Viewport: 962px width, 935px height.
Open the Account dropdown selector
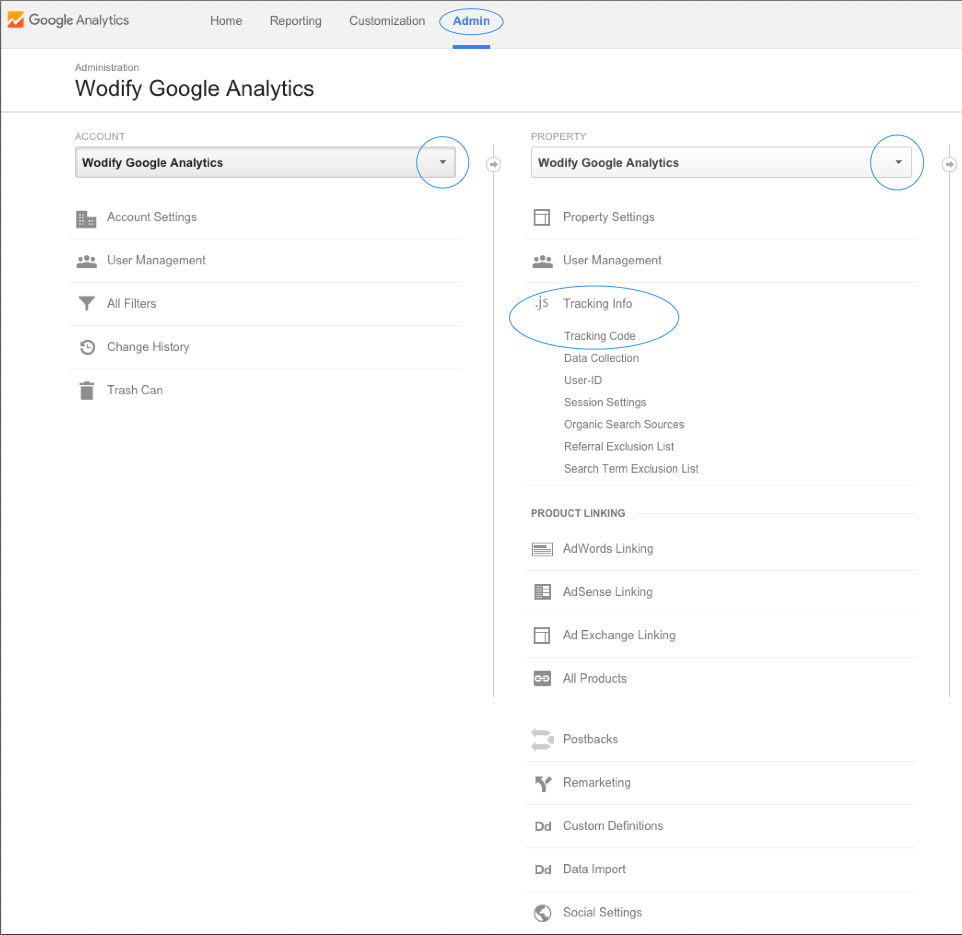[265, 163]
